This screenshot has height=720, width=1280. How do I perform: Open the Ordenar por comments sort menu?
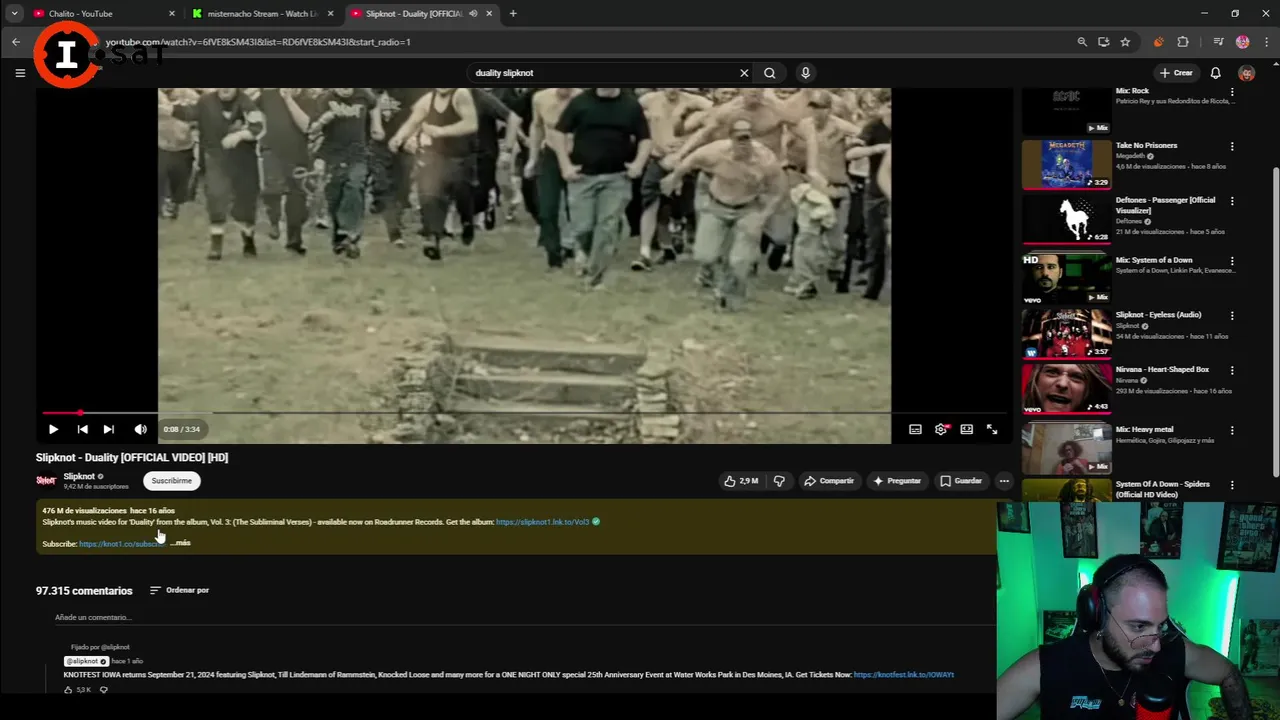pos(179,590)
